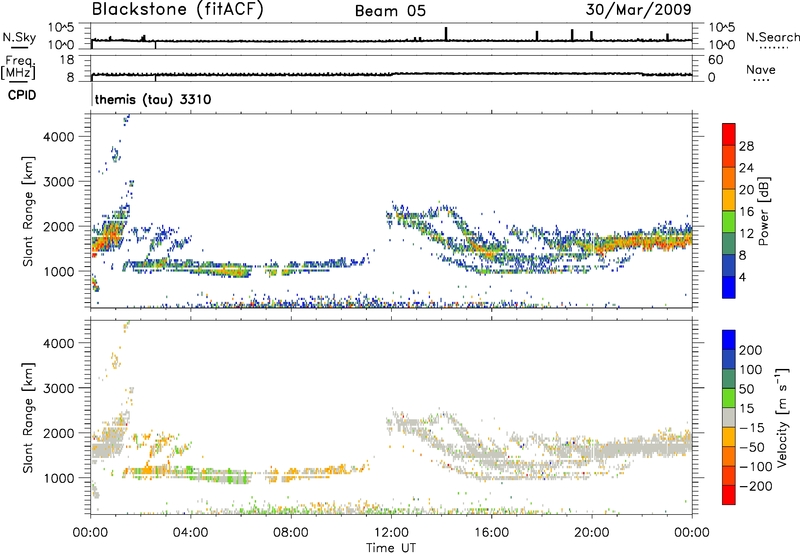
Task: Click the "Slant Range [km]" label of velocity panel
Action: coord(28,417)
